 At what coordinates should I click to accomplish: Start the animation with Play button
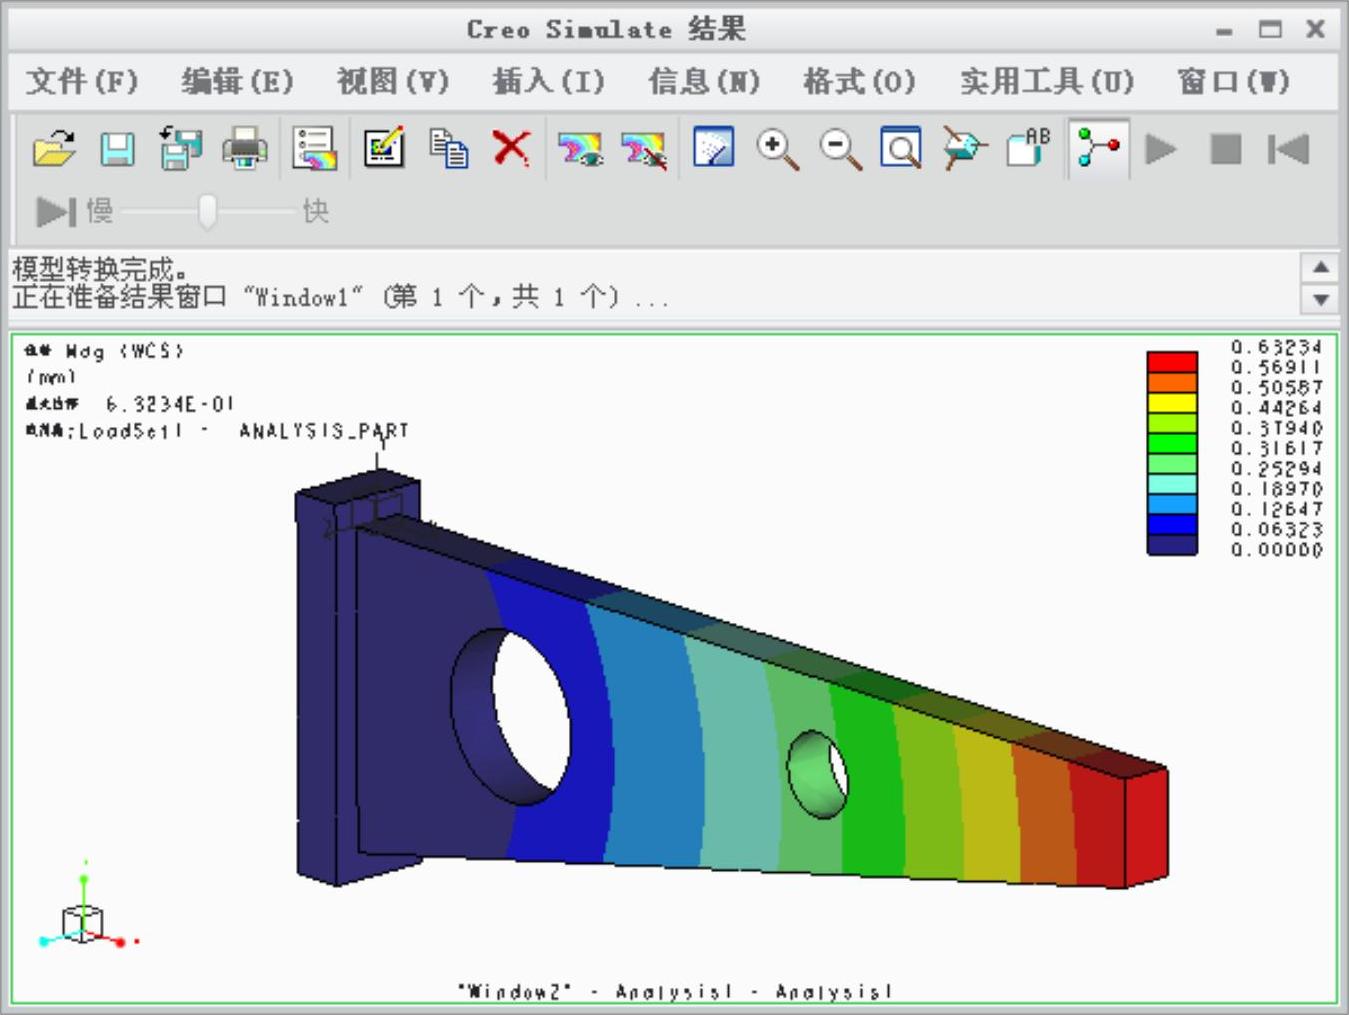(x=1161, y=150)
